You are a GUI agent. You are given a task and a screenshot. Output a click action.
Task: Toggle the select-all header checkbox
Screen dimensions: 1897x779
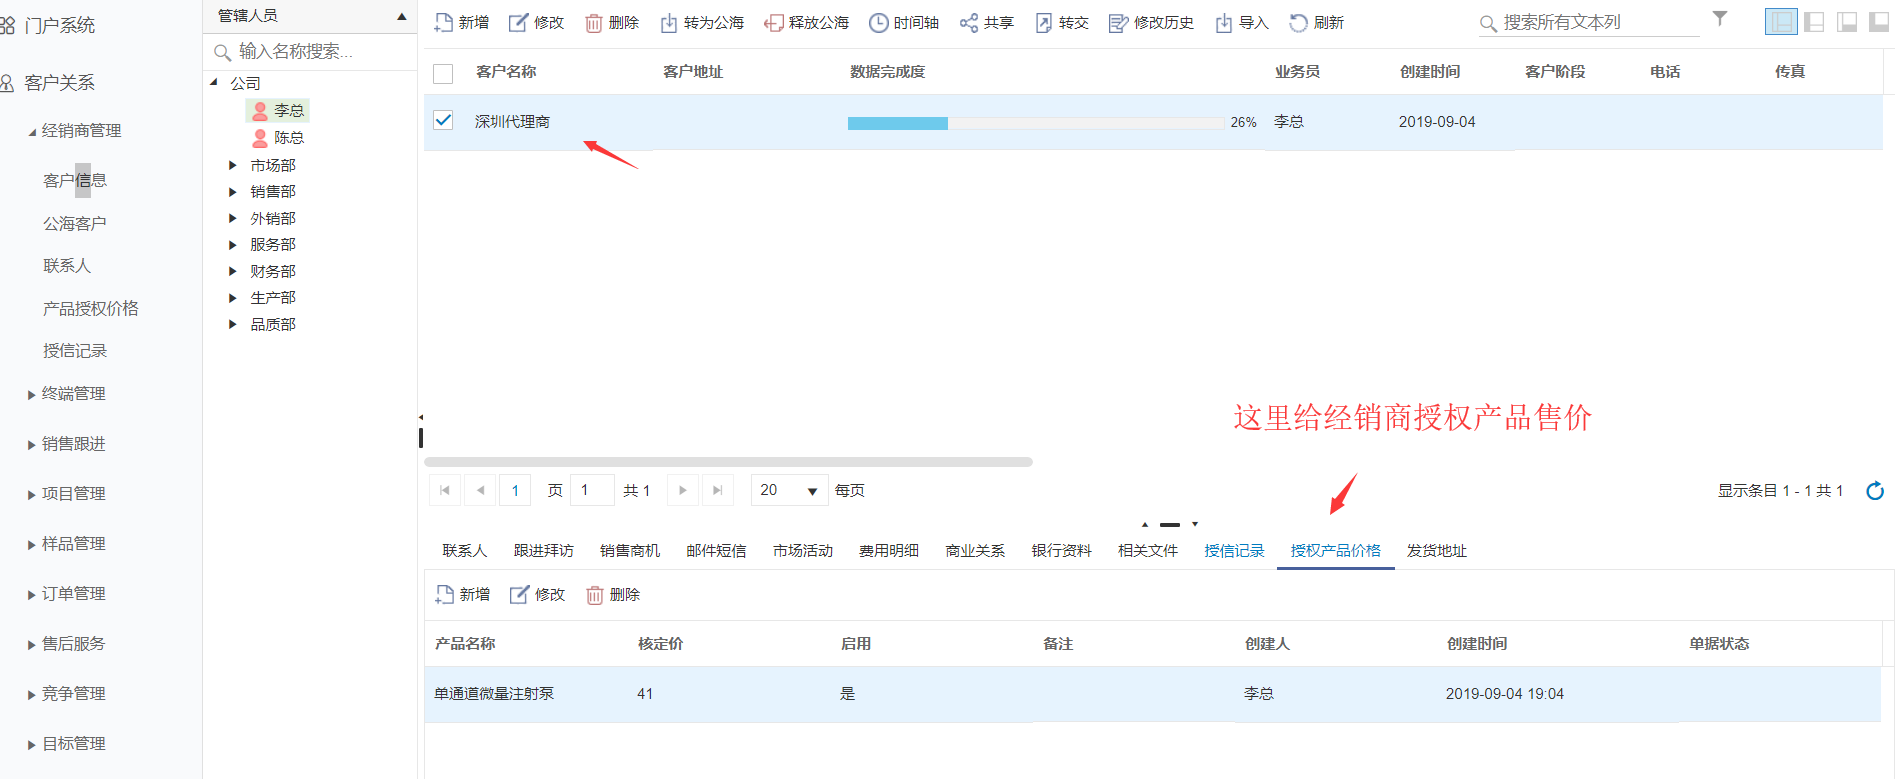pos(443,73)
